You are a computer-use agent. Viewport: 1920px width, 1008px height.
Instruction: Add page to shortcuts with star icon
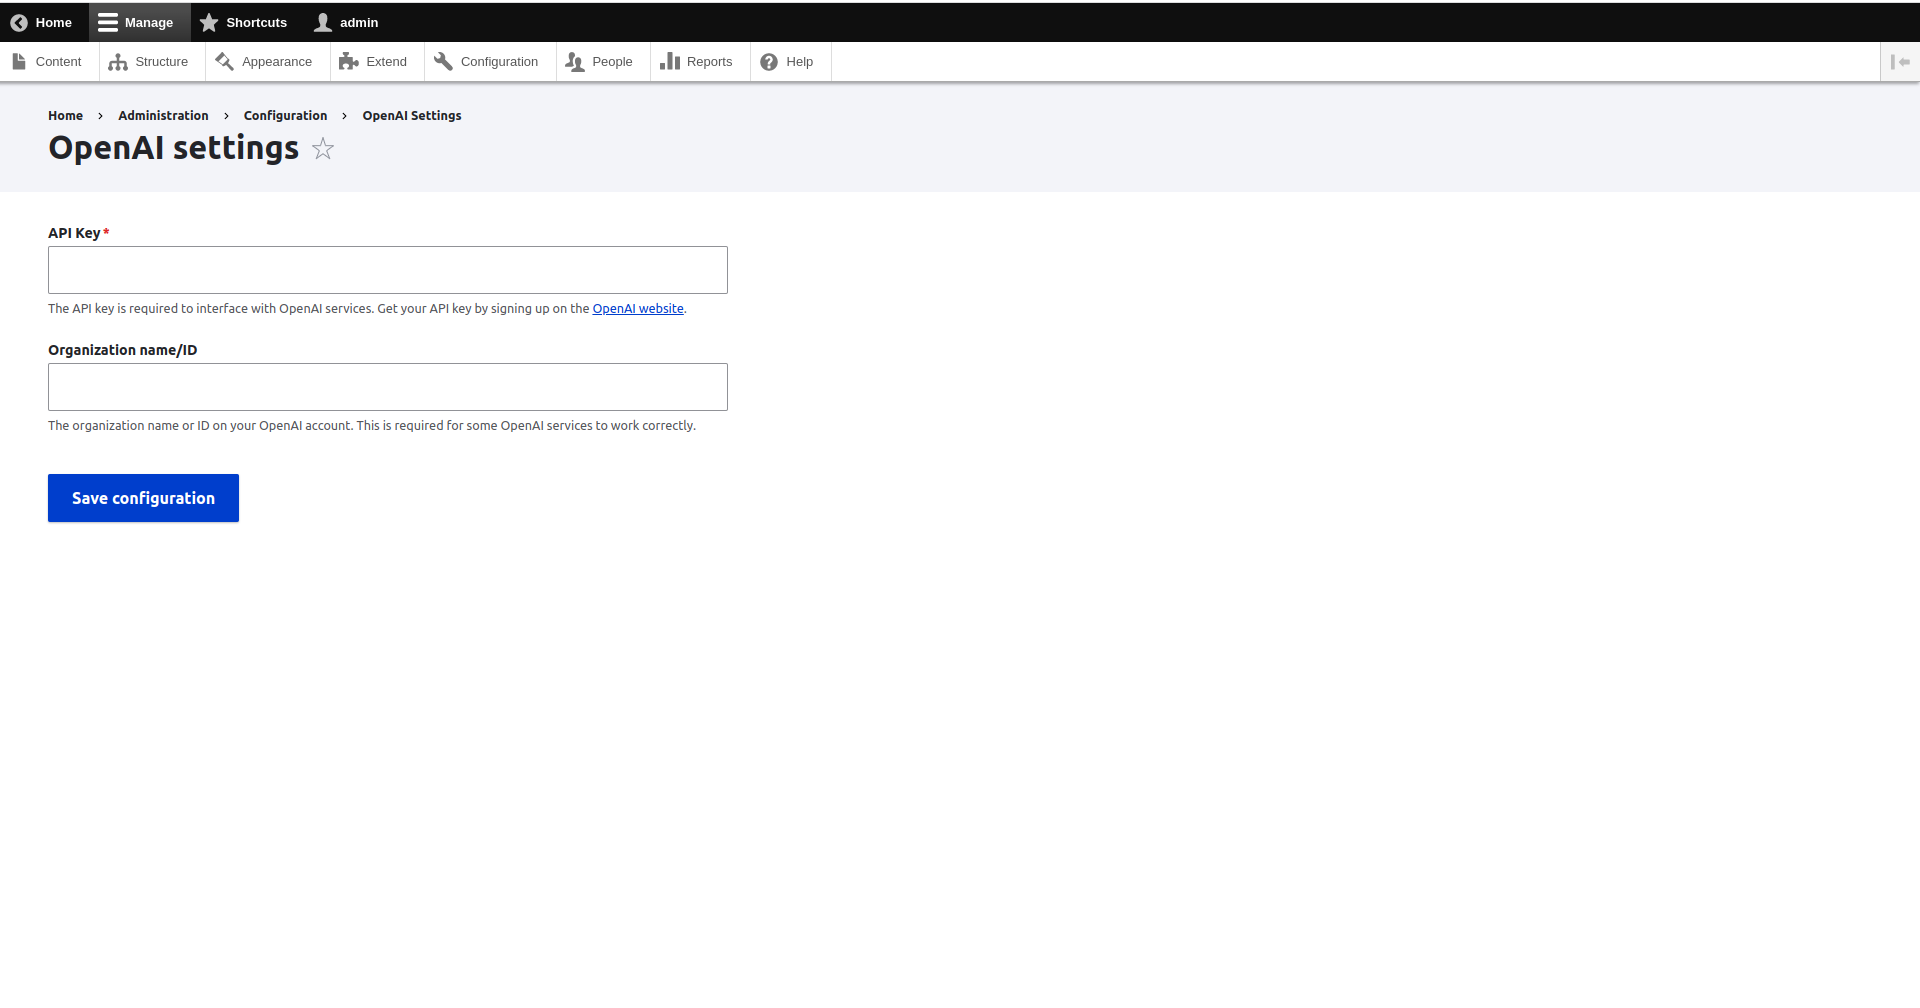point(323,149)
